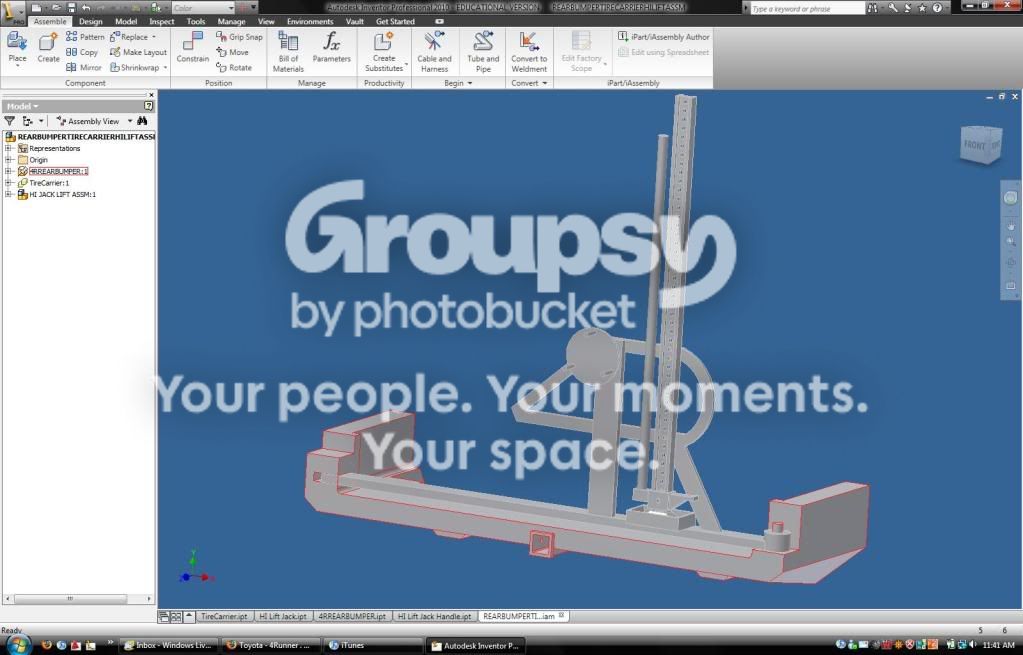Open the Inspect ribbon tab
The width and height of the screenshot is (1023, 655).
pyautogui.click(x=162, y=22)
